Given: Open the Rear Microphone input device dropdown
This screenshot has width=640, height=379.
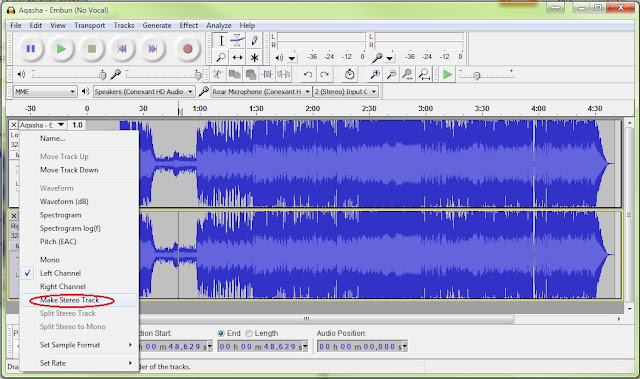Looking at the screenshot, I should pos(261,92).
